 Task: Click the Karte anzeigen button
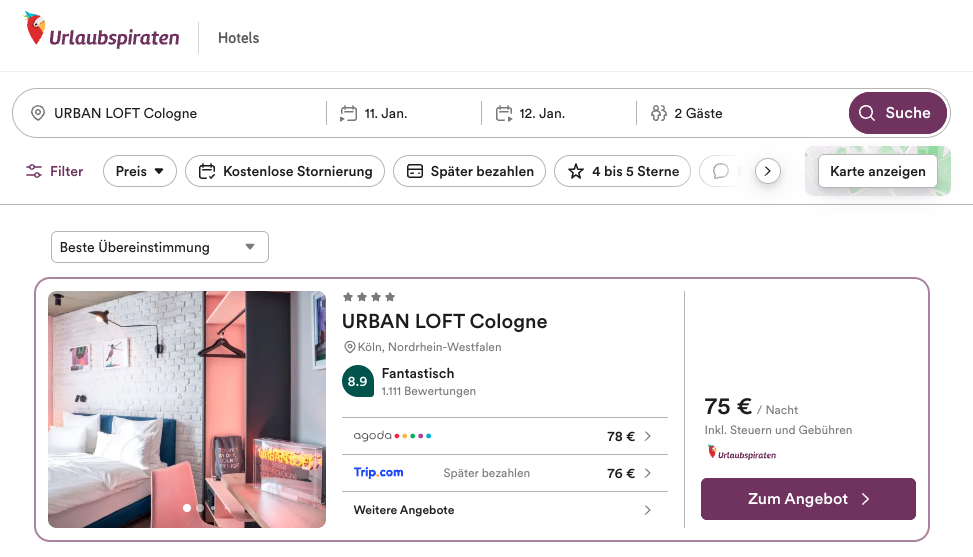878,171
